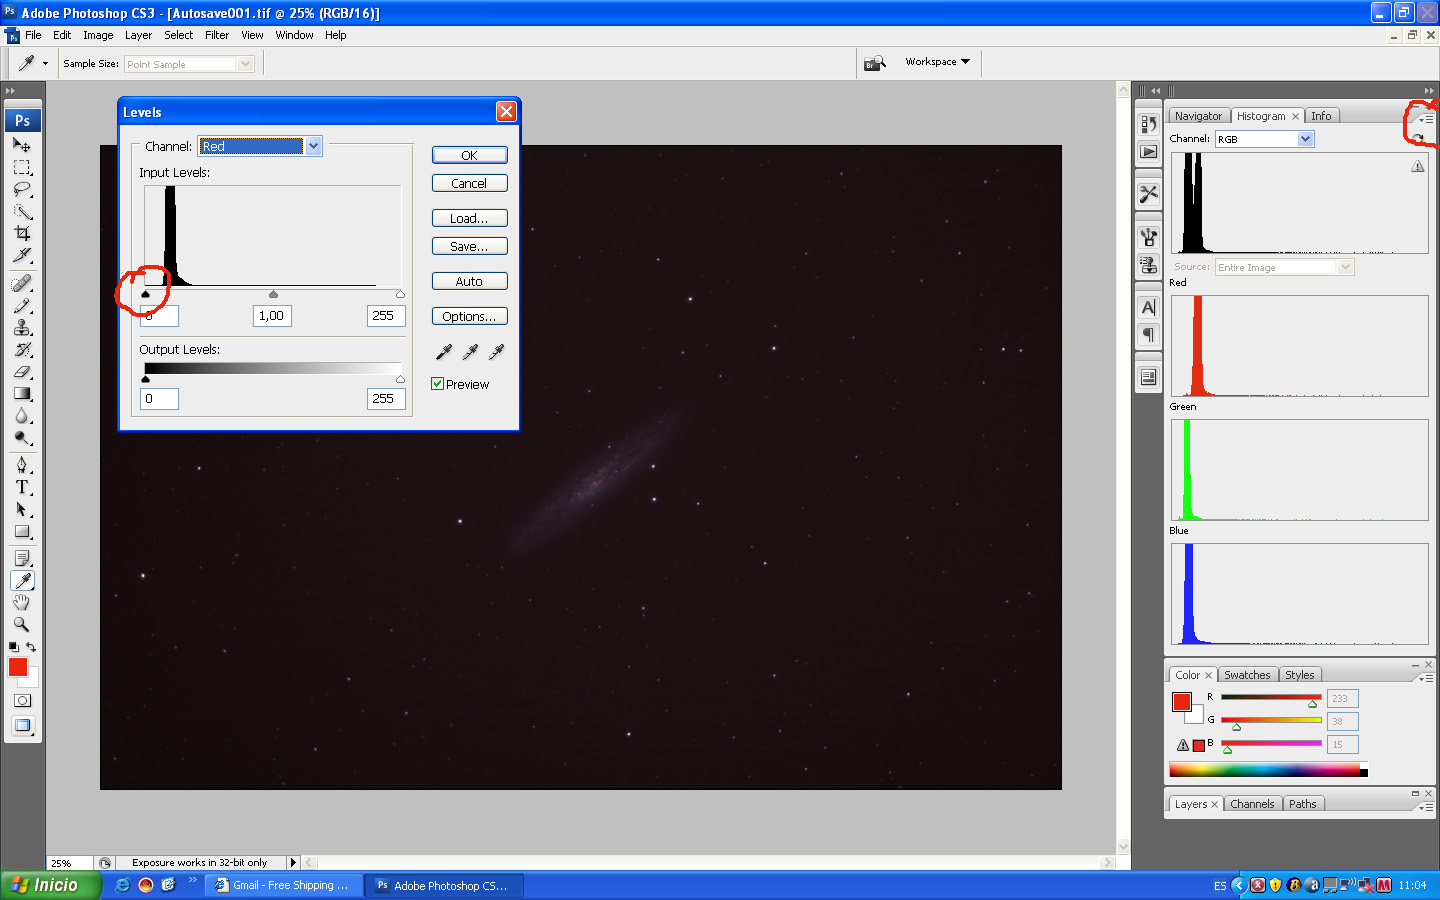1440x900 pixels.
Task: Open the Color panel options menu
Action: (1427, 678)
